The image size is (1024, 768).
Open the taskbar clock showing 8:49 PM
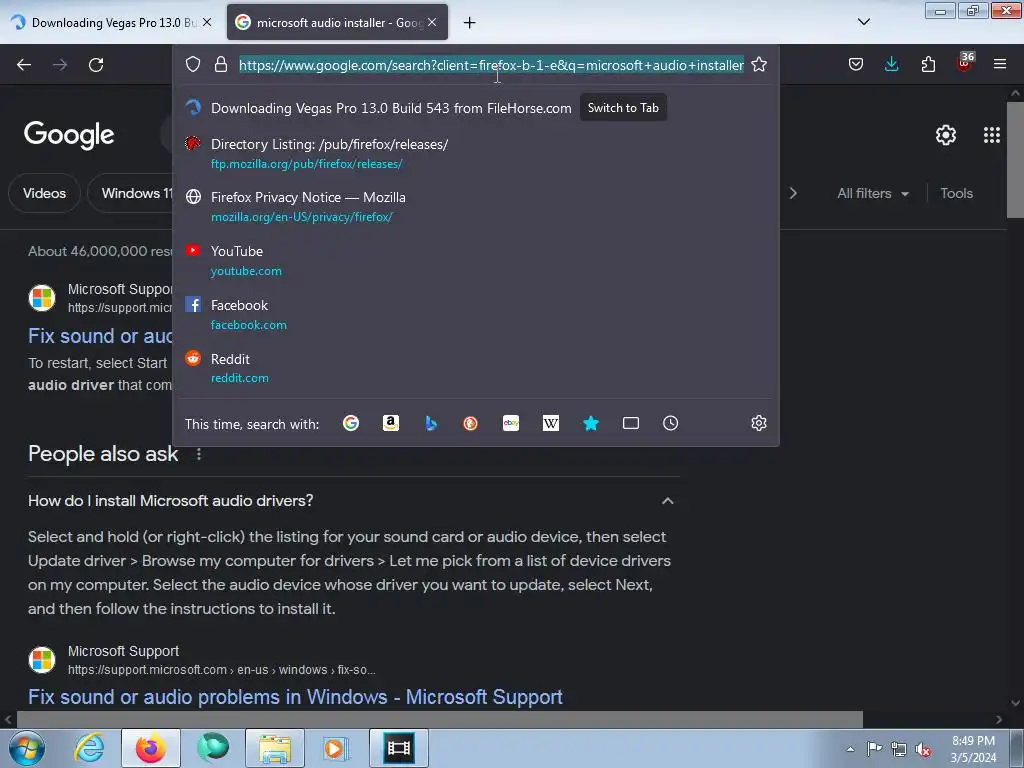pos(973,749)
